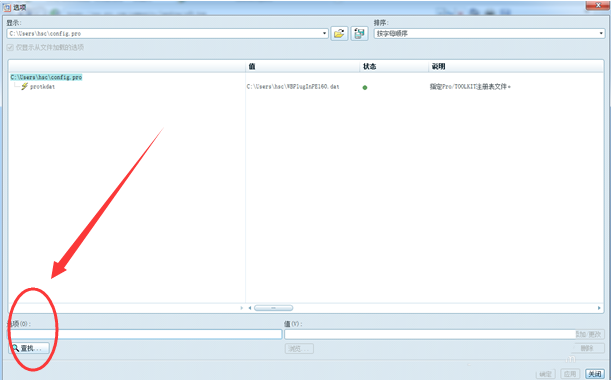This screenshot has height=380, width=611.
Task: Click the 说明 column header
Action: (516, 66)
